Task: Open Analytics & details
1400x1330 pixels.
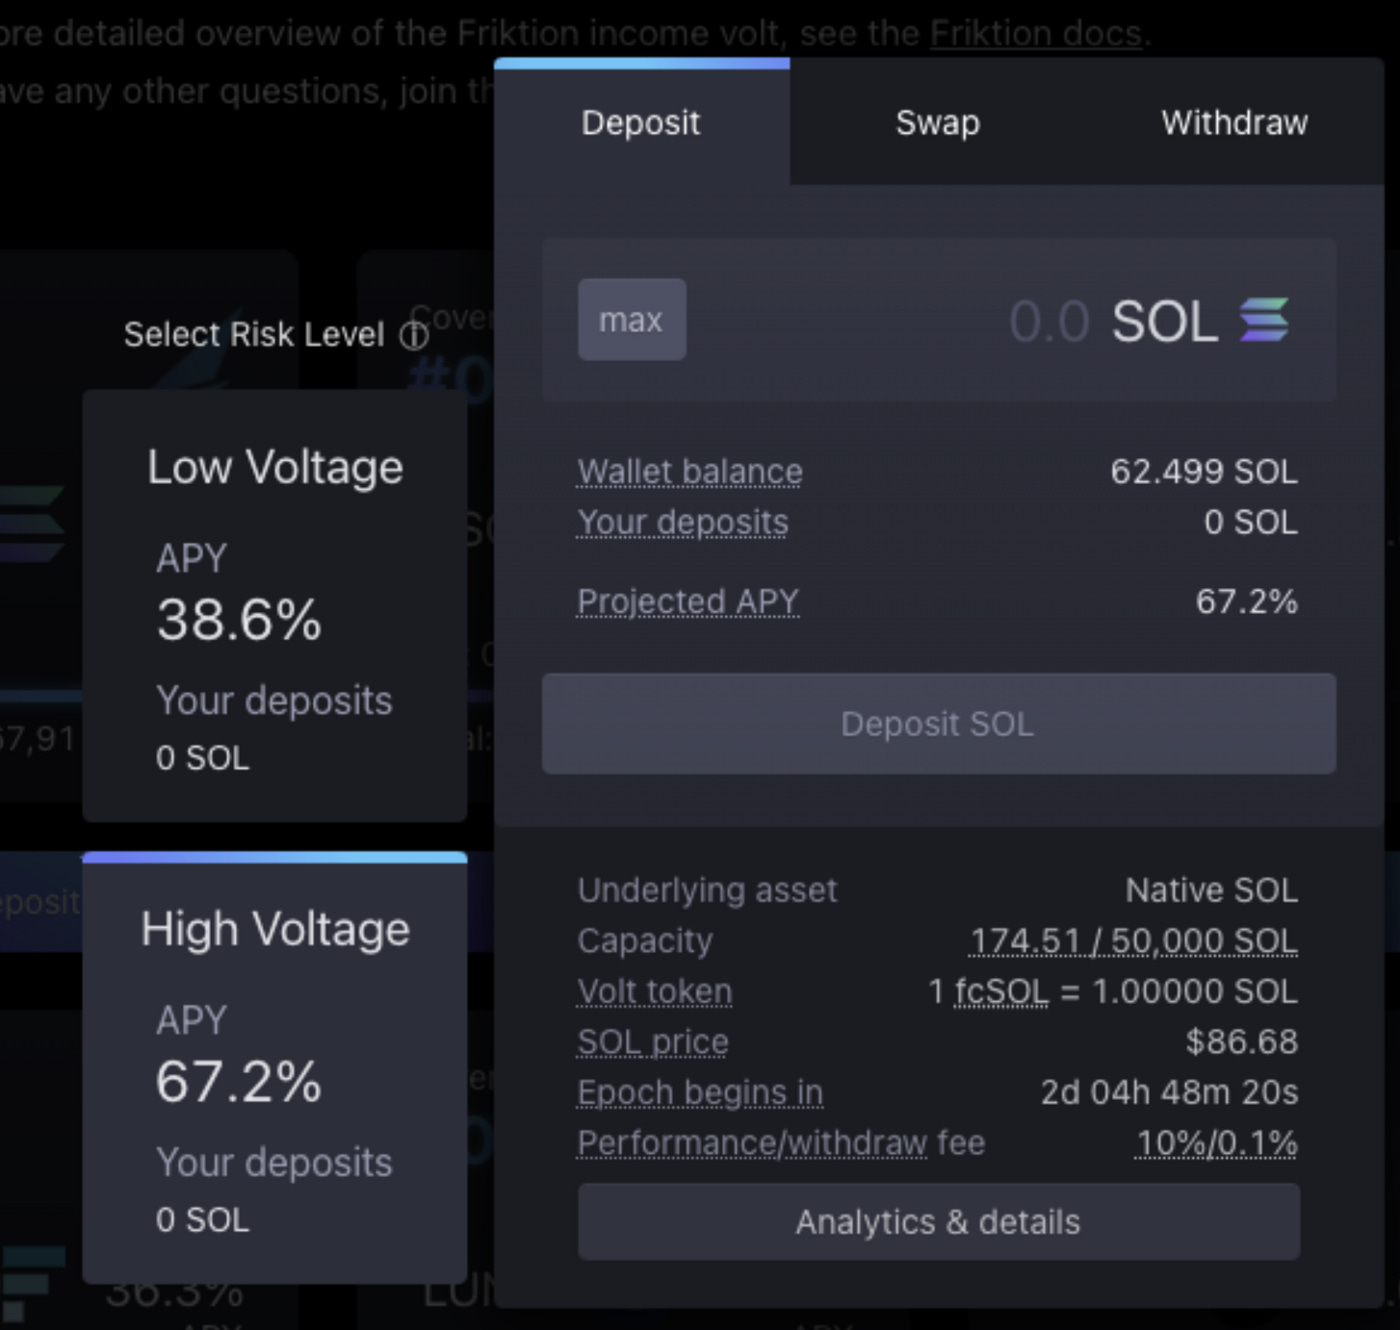Action: [x=939, y=1222]
